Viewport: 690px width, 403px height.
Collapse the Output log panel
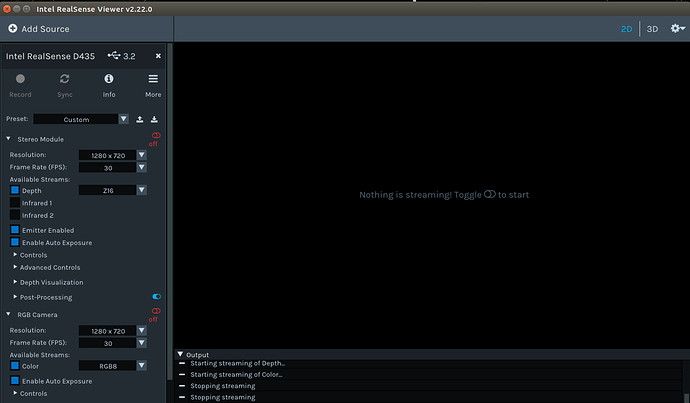pos(180,354)
